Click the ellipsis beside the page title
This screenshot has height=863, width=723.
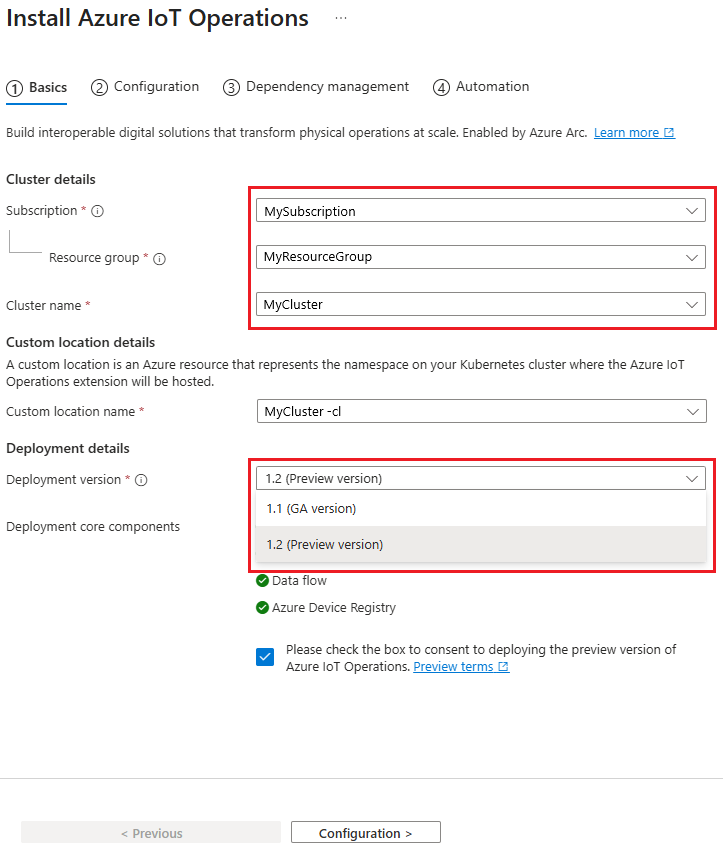tap(340, 17)
